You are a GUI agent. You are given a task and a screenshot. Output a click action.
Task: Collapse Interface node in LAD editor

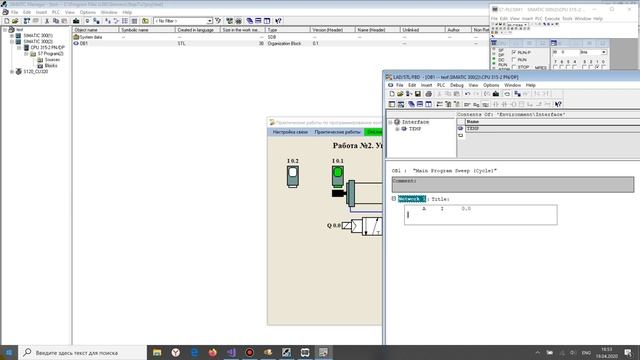390,122
